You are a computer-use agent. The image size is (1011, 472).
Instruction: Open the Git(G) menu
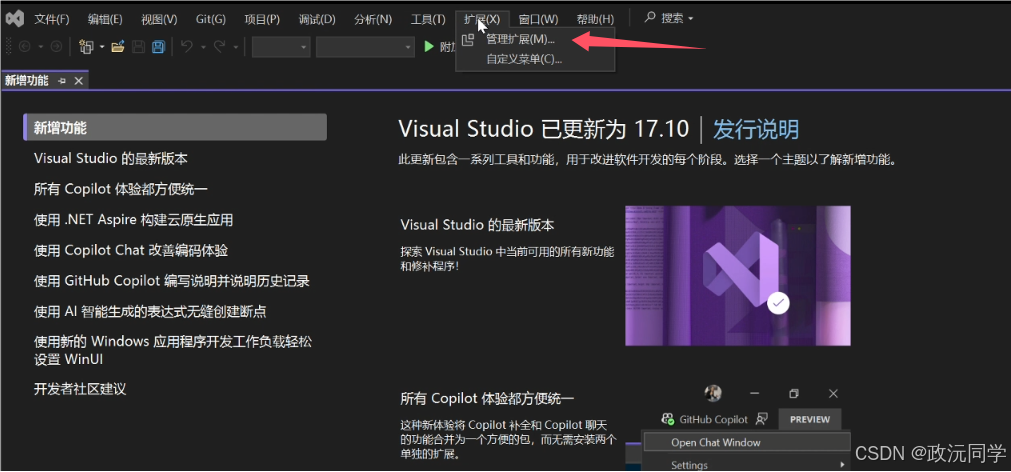pyautogui.click(x=211, y=19)
